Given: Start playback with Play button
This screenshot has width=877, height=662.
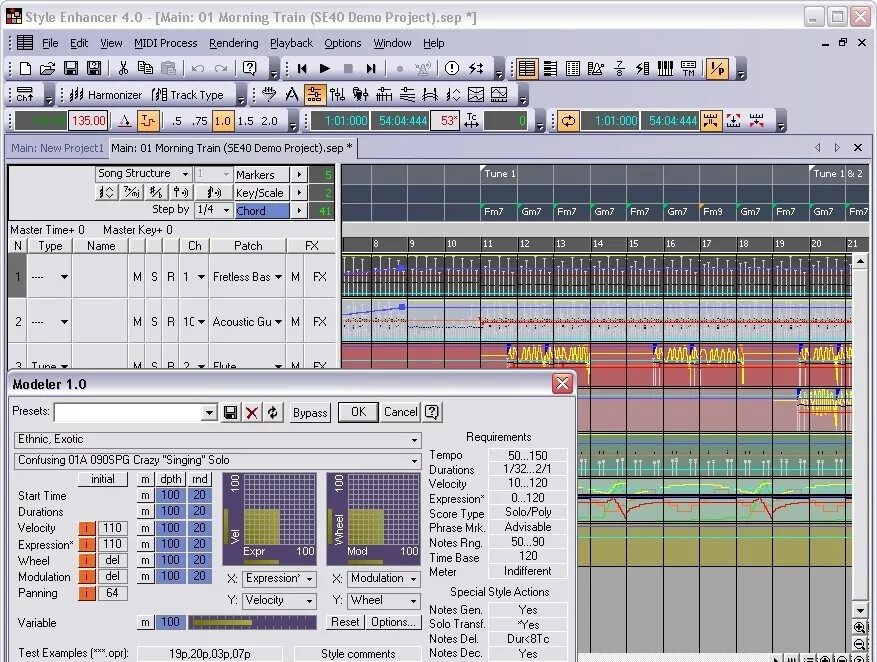Looking at the screenshot, I should [x=324, y=69].
